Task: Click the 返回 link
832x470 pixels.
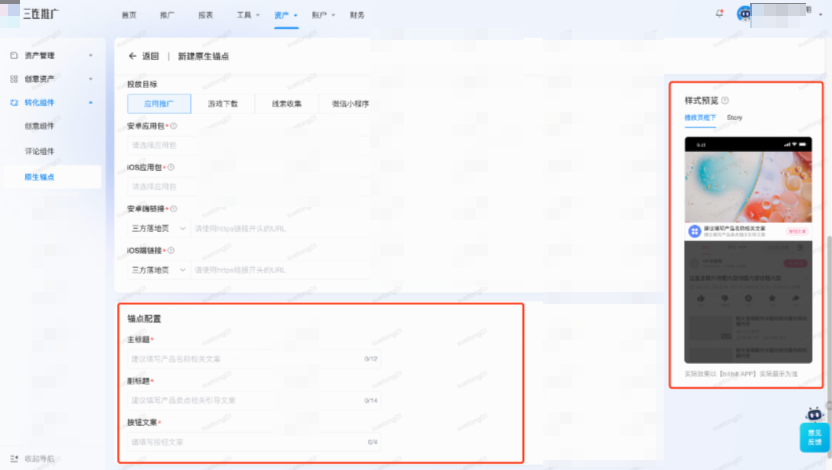Action: [150, 56]
